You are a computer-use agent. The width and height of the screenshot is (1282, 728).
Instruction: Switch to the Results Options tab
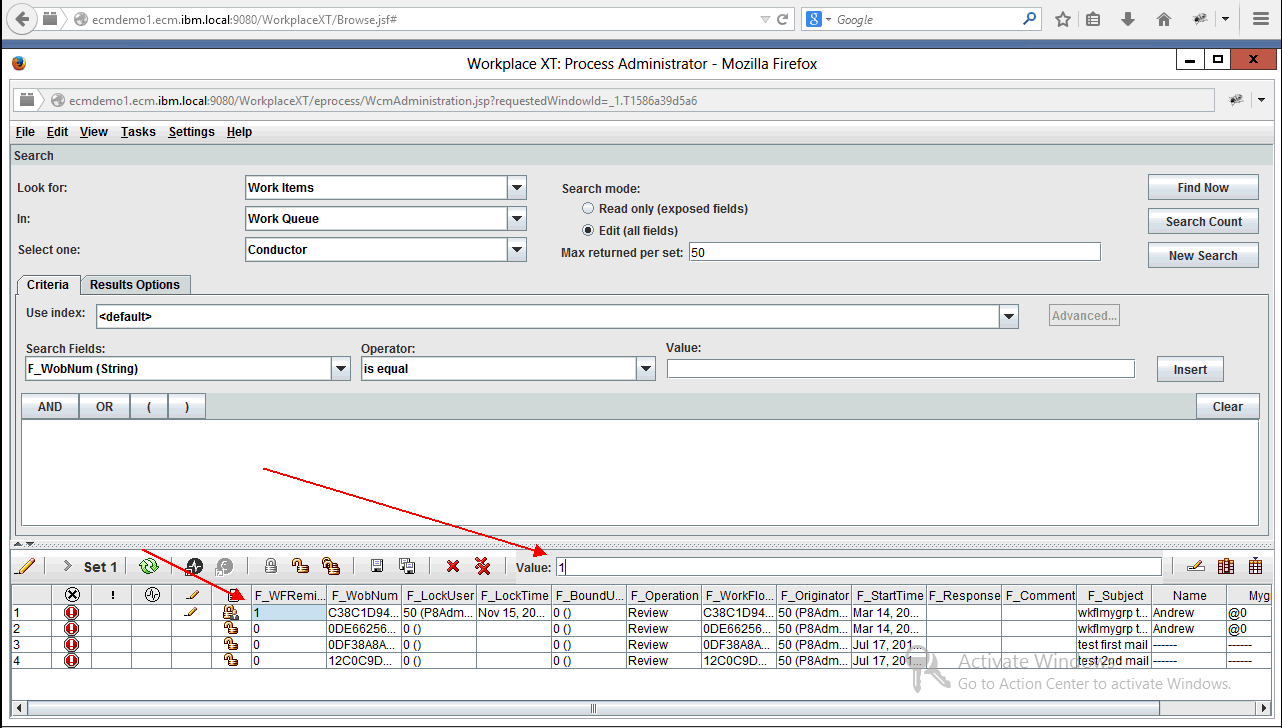click(x=135, y=285)
